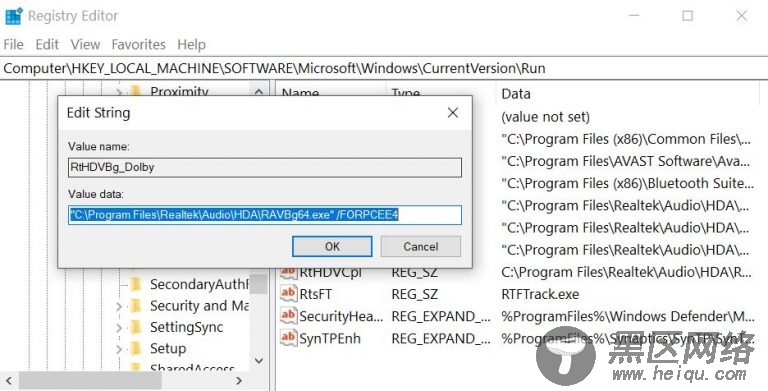Click the Registry Editor app icon
The width and height of the screenshot is (768, 391).
tap(13, 16)
